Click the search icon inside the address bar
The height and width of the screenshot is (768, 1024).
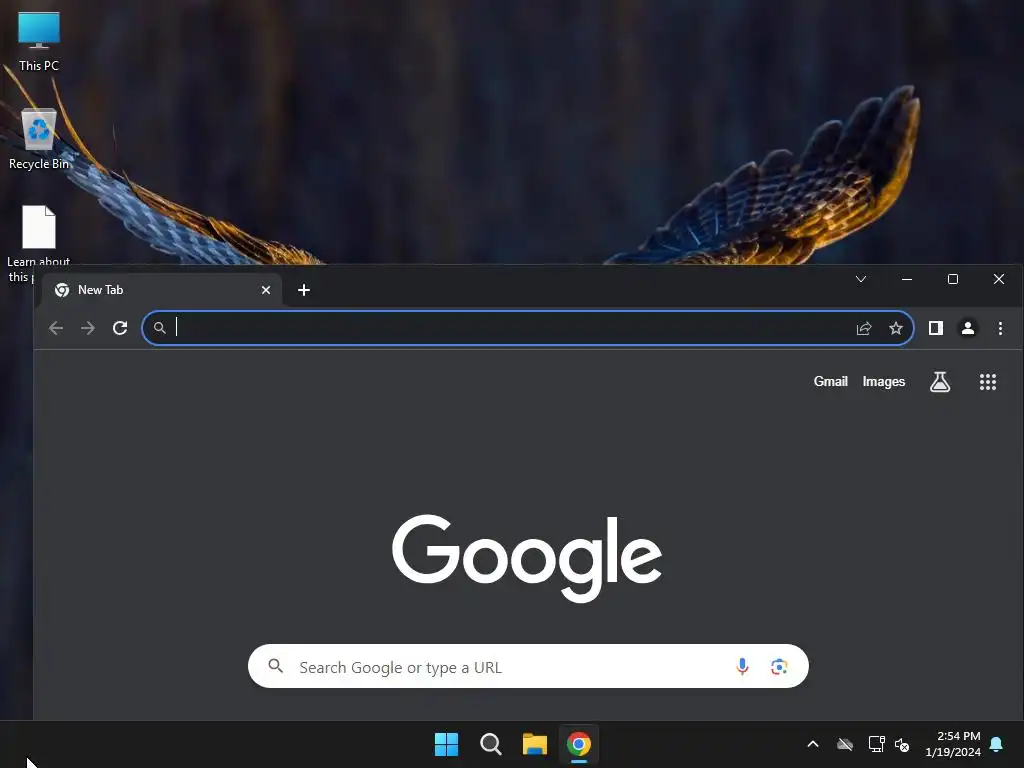[159, 328]
